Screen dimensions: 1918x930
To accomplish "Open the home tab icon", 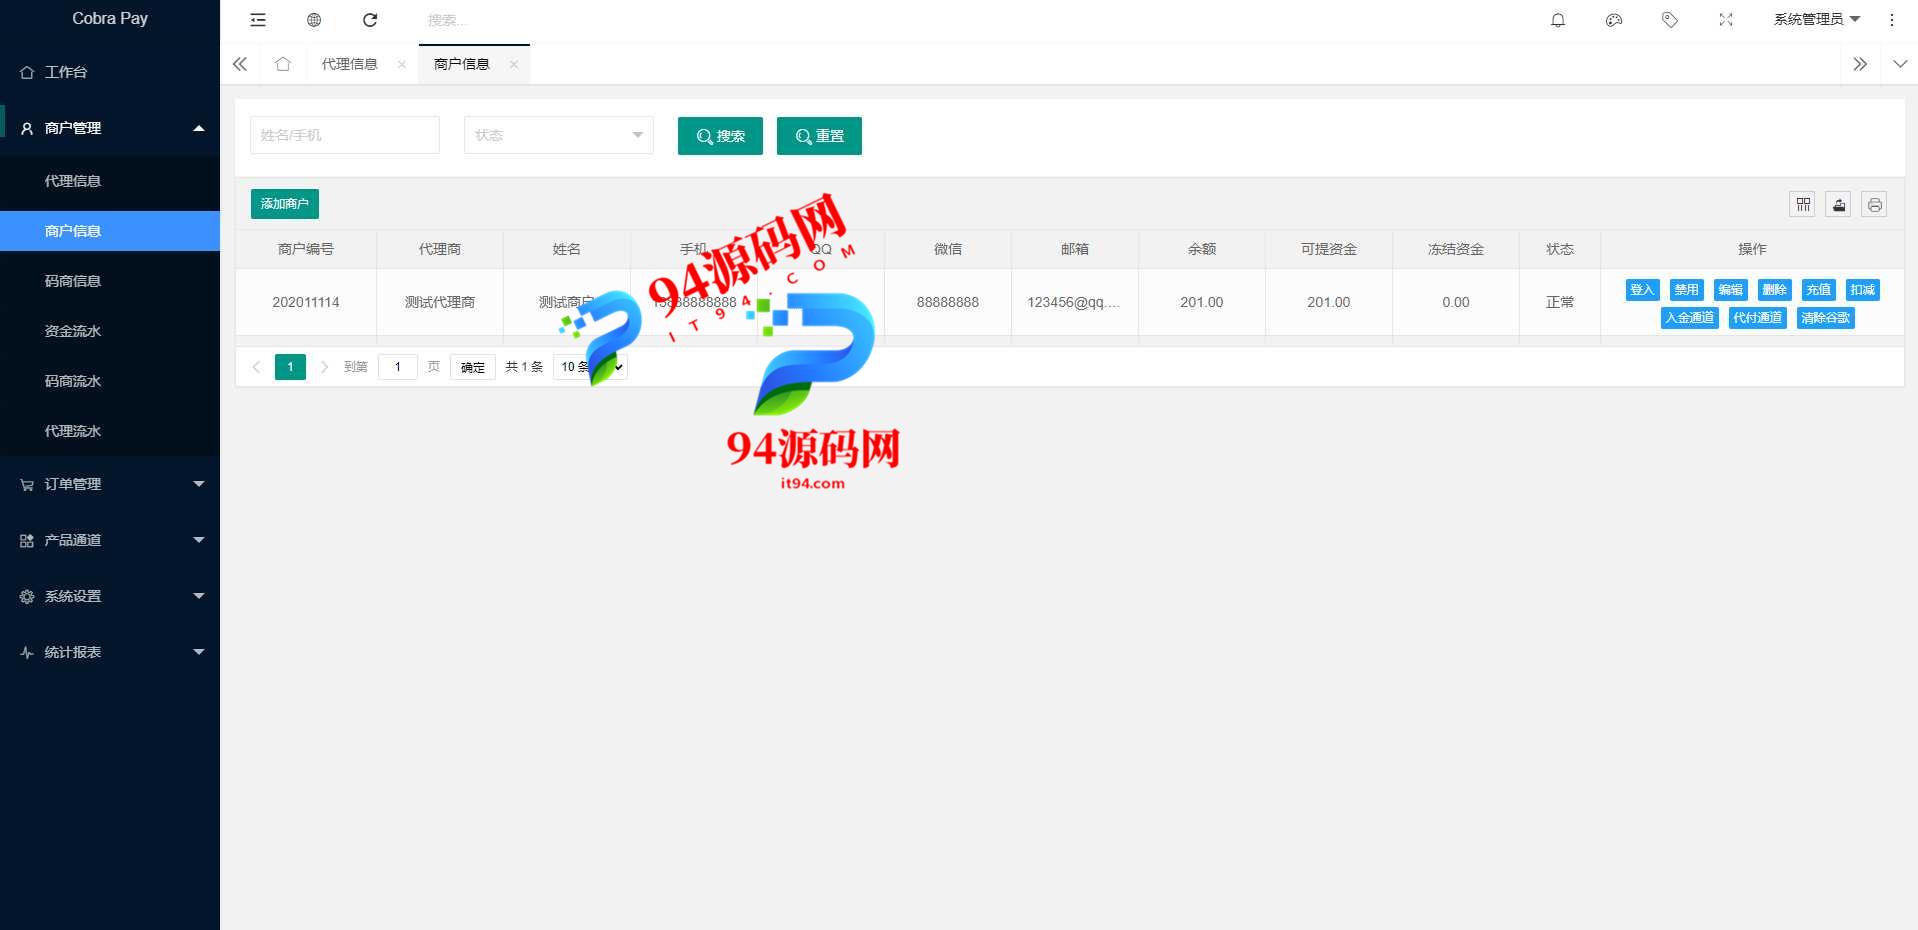I will [283, 64].
